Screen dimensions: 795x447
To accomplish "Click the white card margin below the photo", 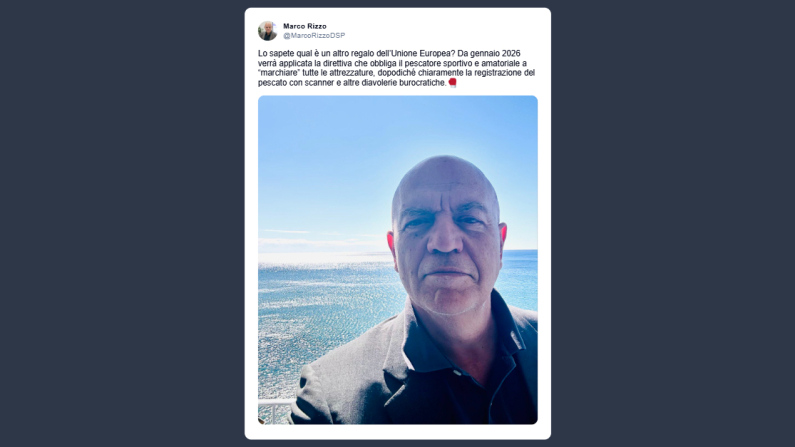I will click(398, 431).
